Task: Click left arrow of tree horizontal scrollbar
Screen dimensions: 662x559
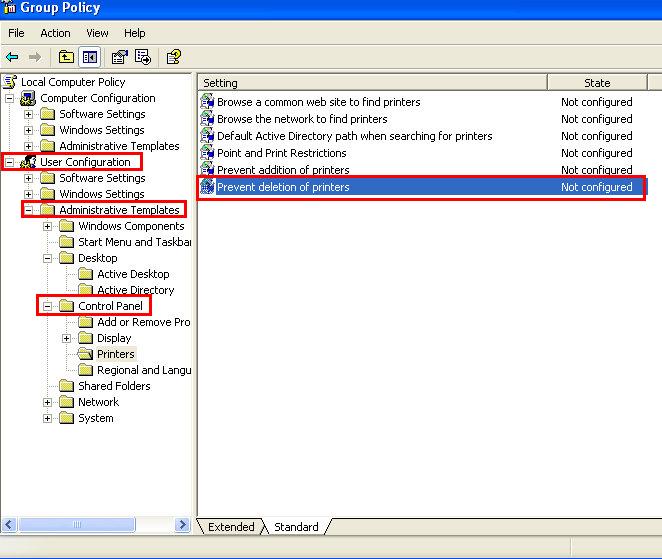Action: (x=9, y=525)
